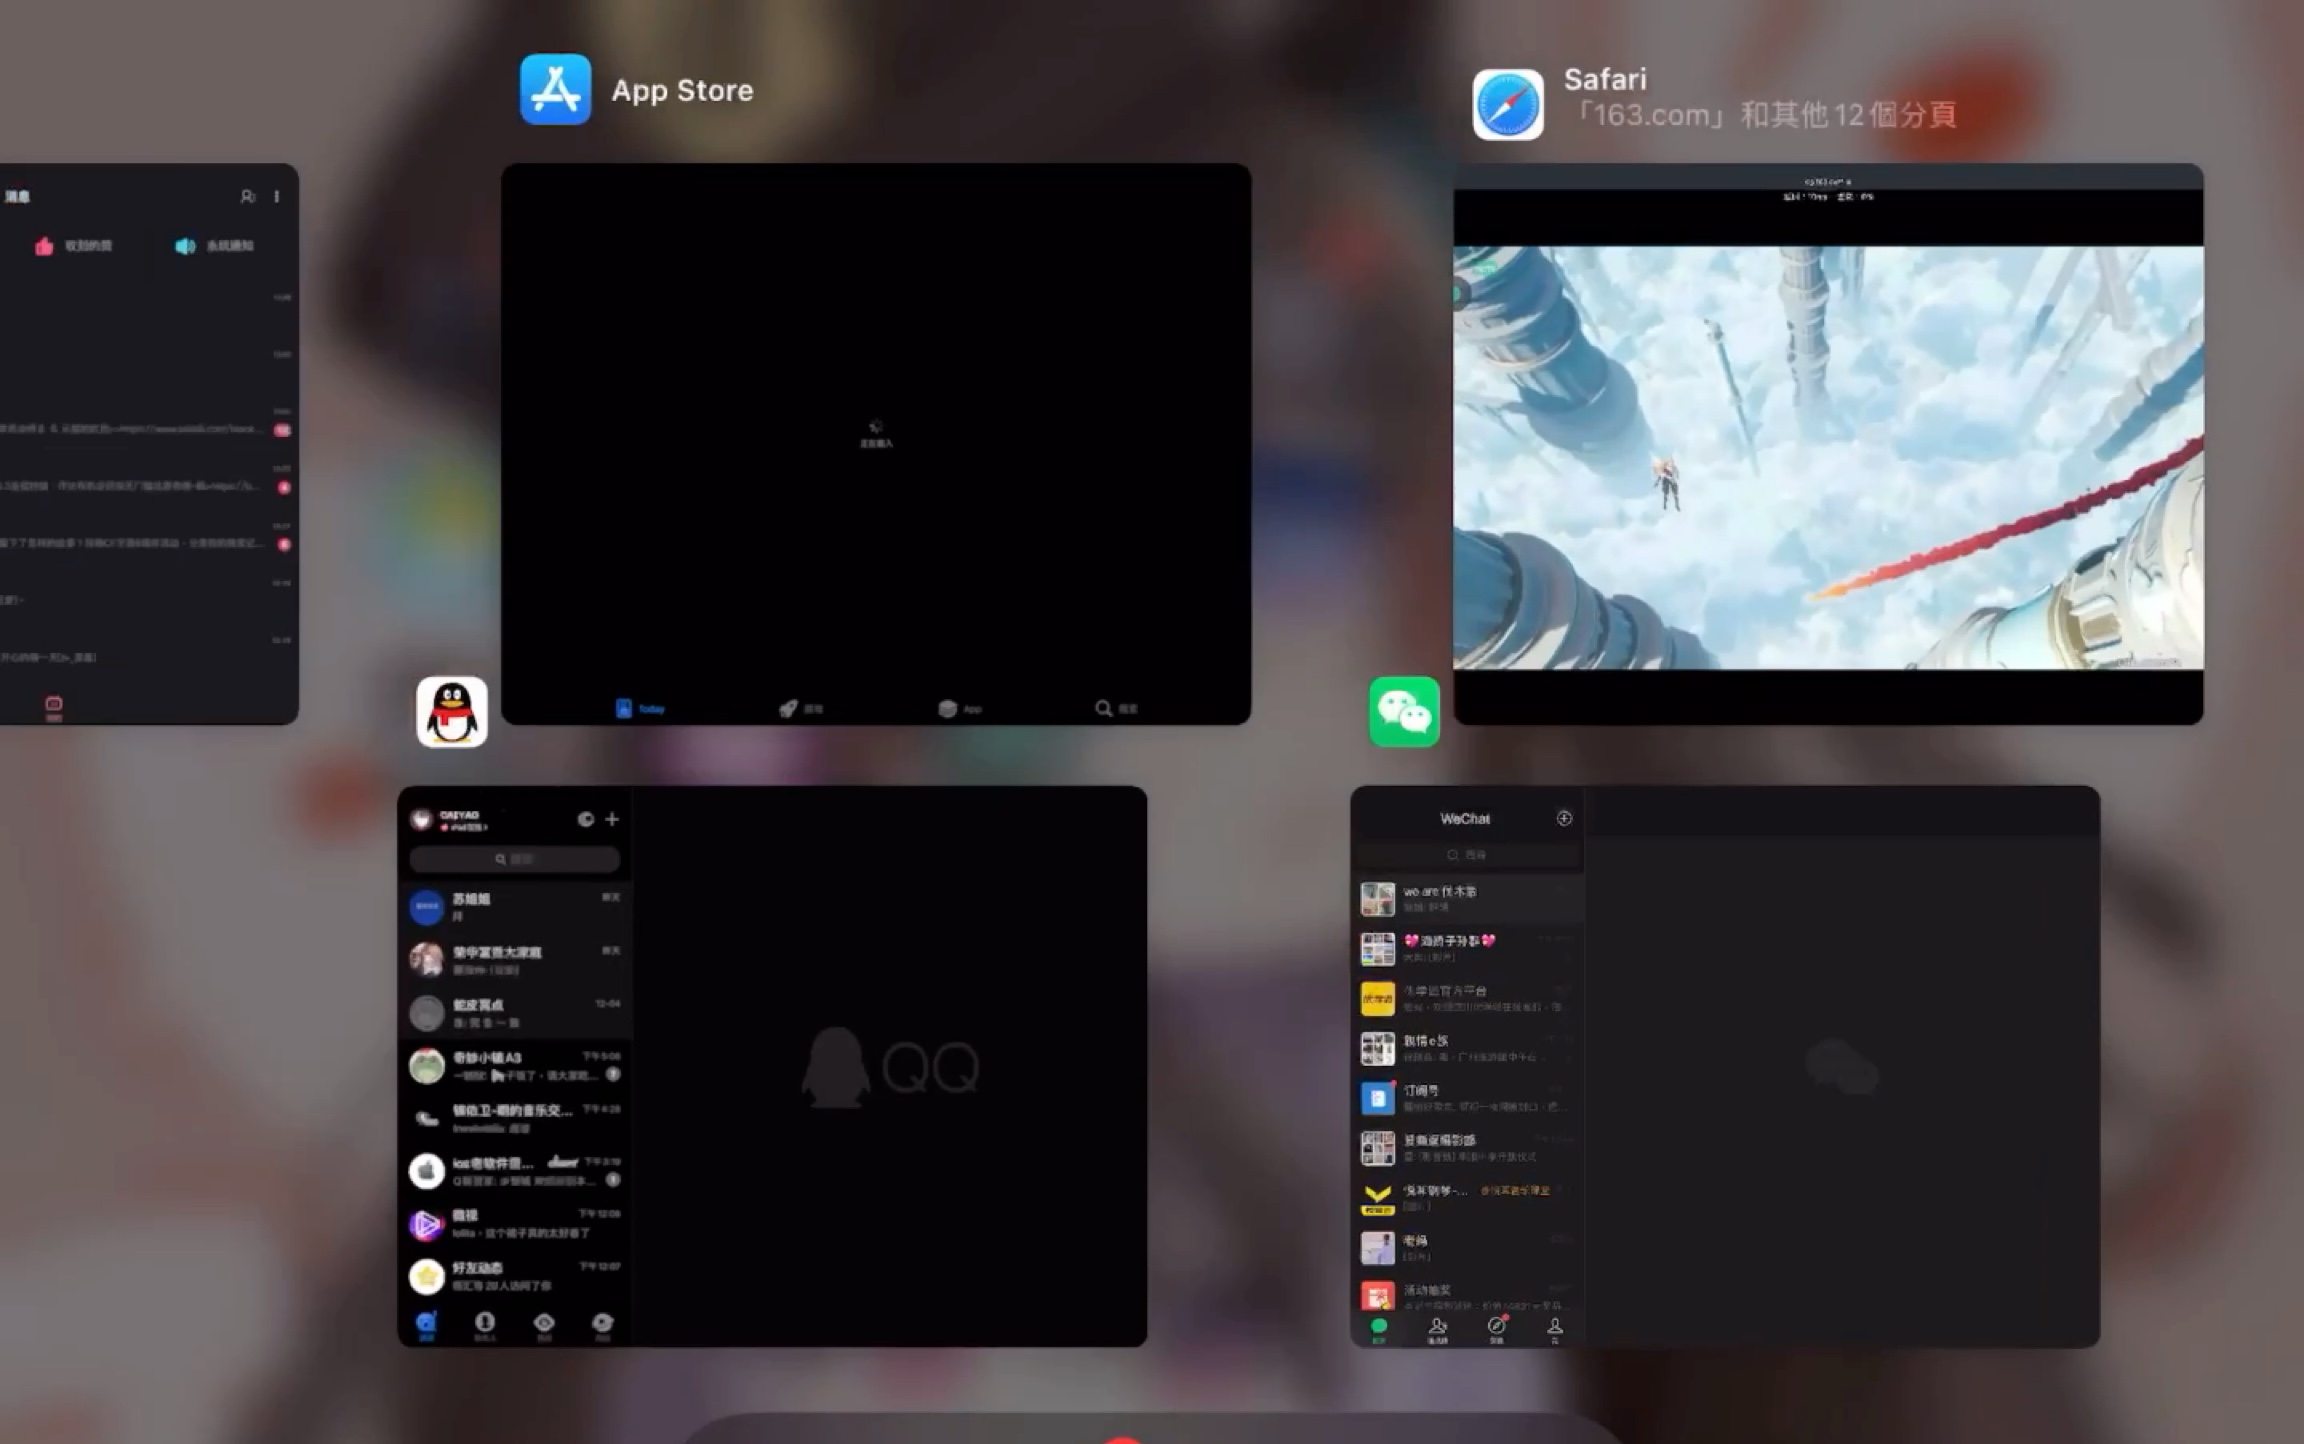The width and height of the screenshot is (2304, 1444).
Task: Select the App Store Games rocket tab
Action: pos(800,708)
